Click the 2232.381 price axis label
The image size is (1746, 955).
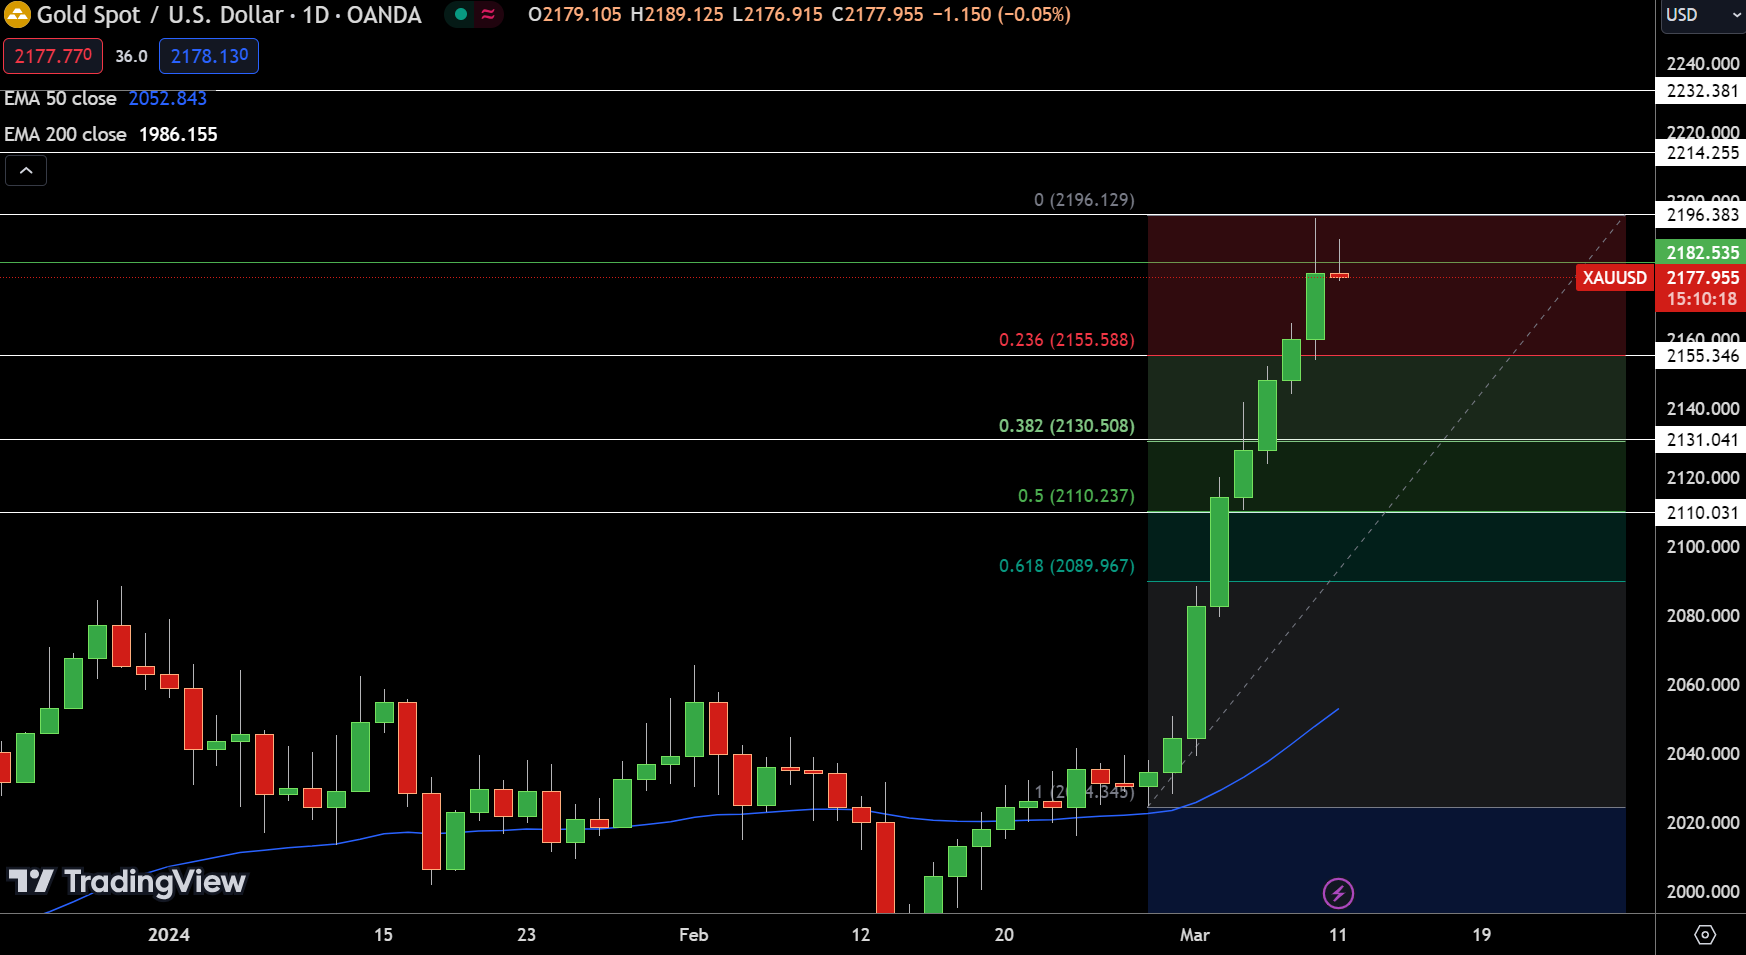pos(1701,91)
